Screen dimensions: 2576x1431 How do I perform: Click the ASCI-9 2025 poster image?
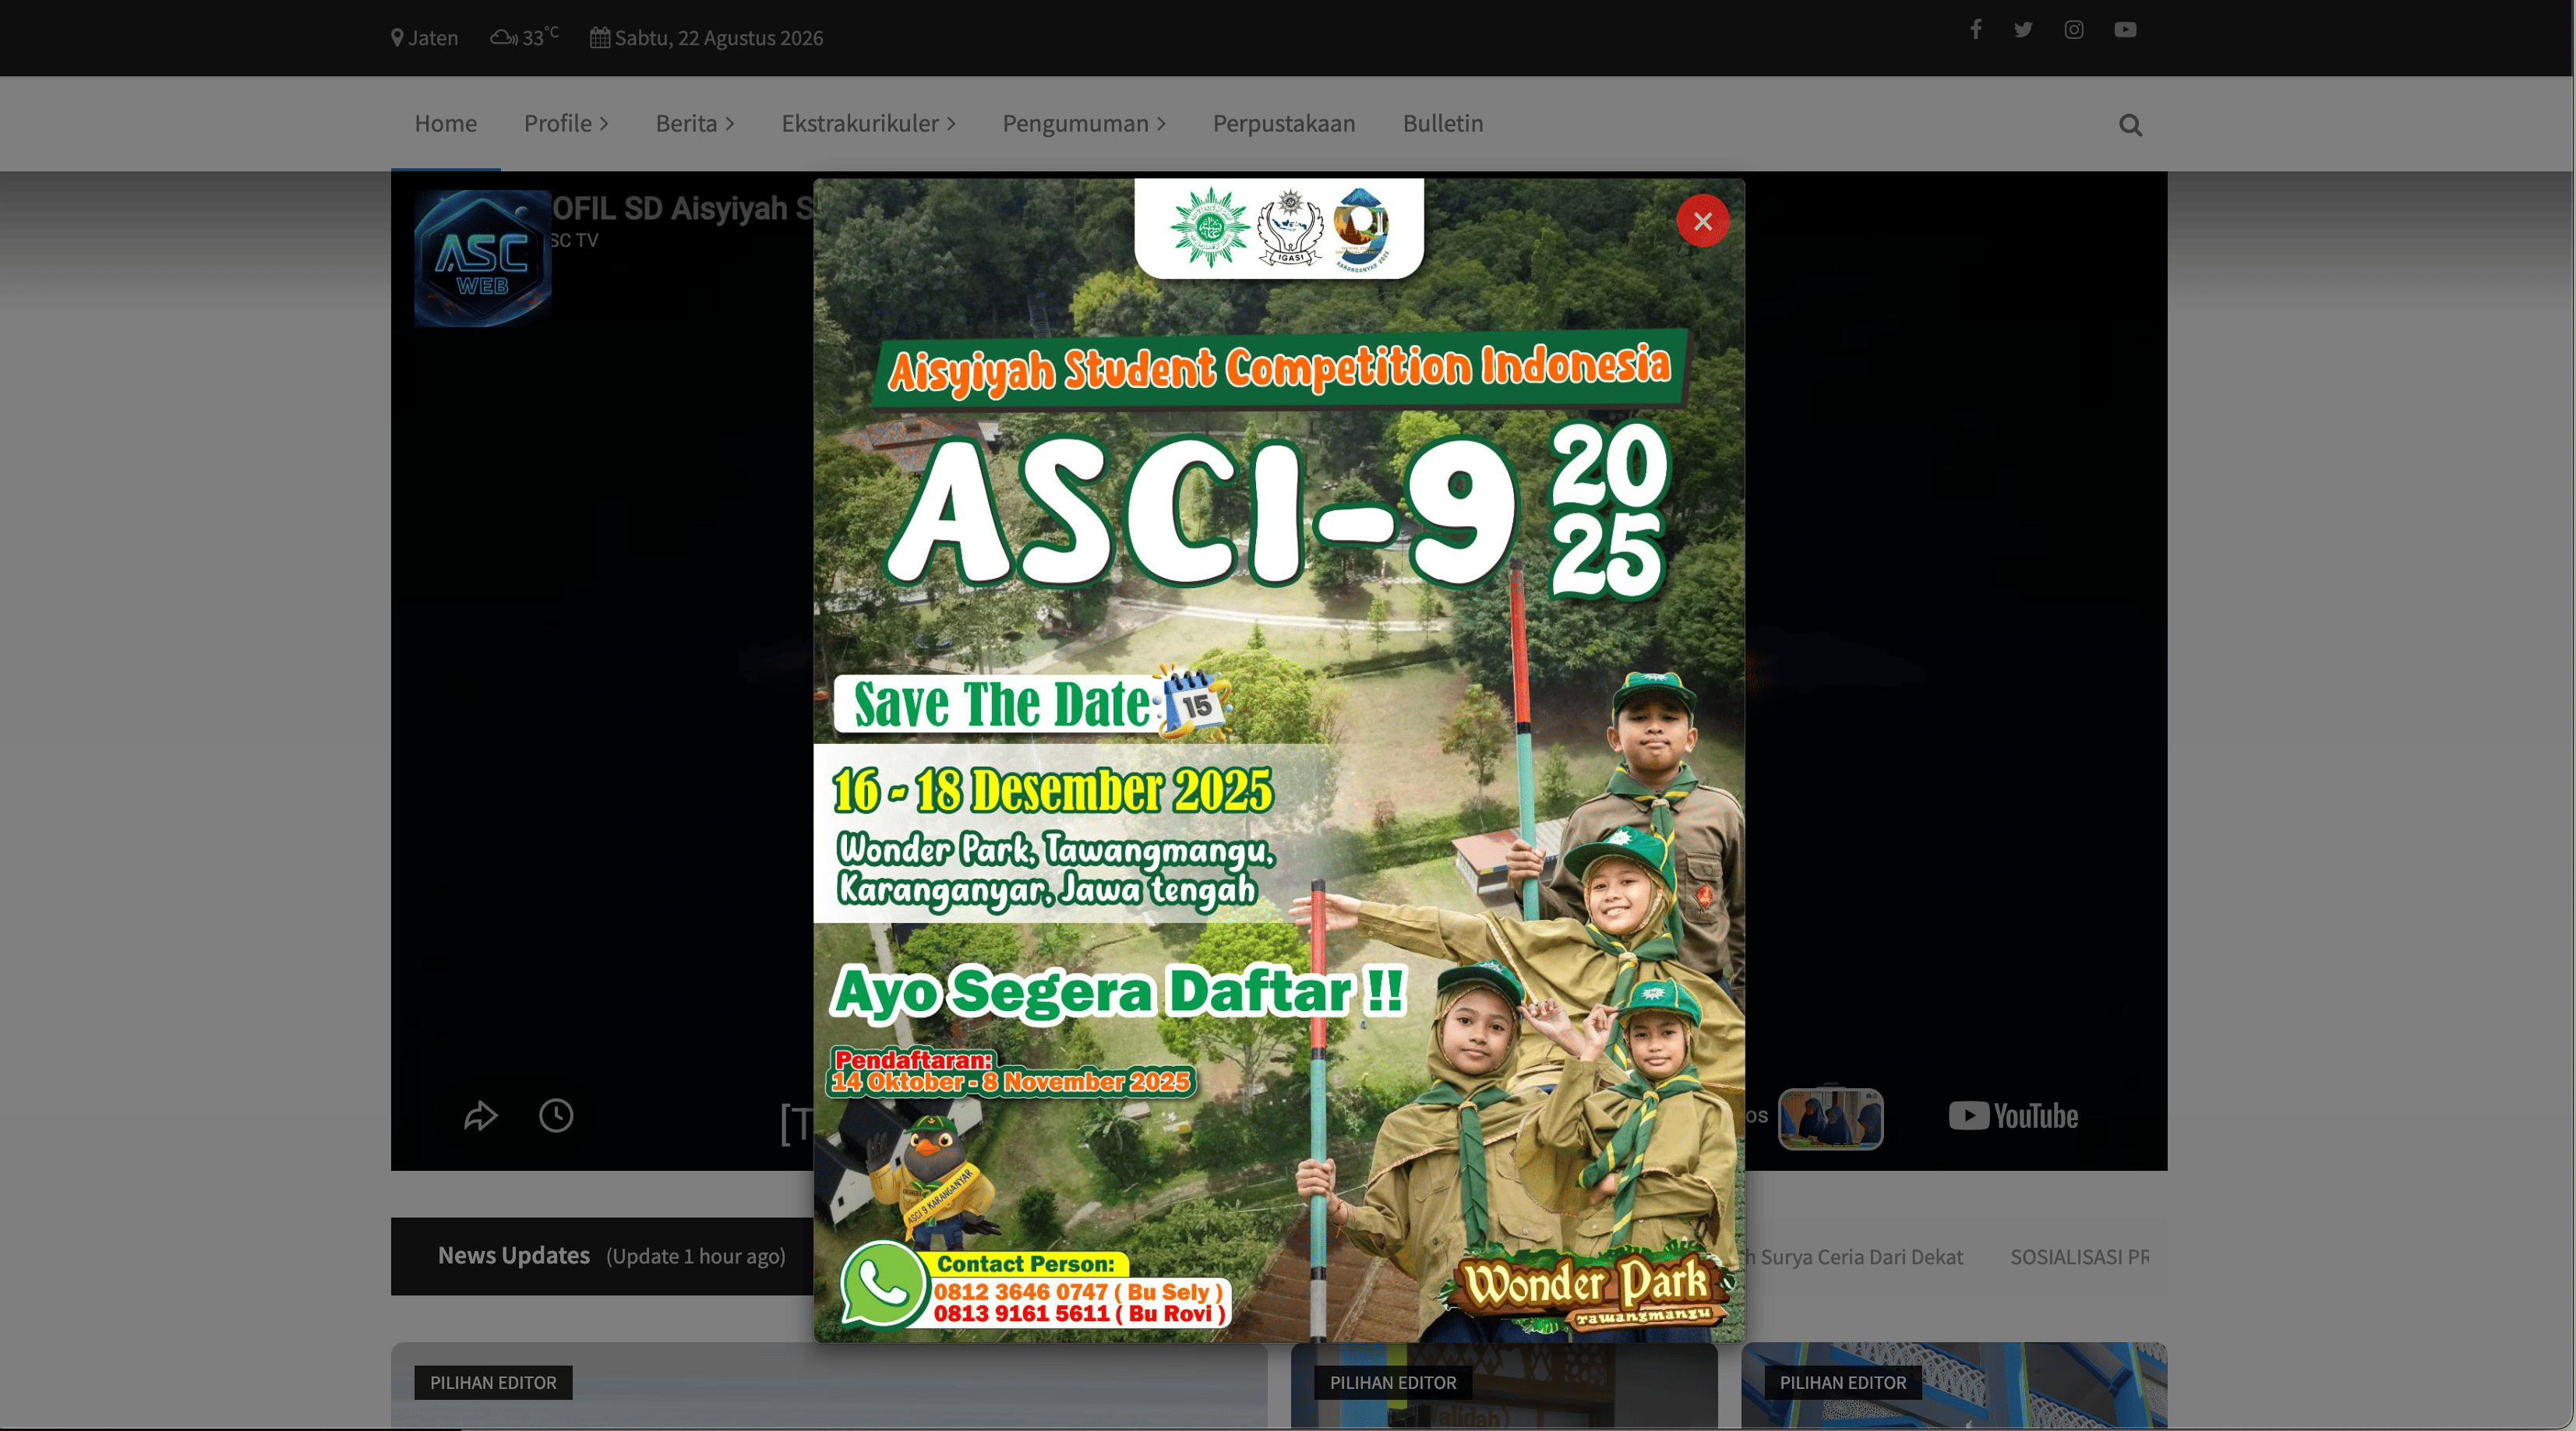tap(1278, 760)
